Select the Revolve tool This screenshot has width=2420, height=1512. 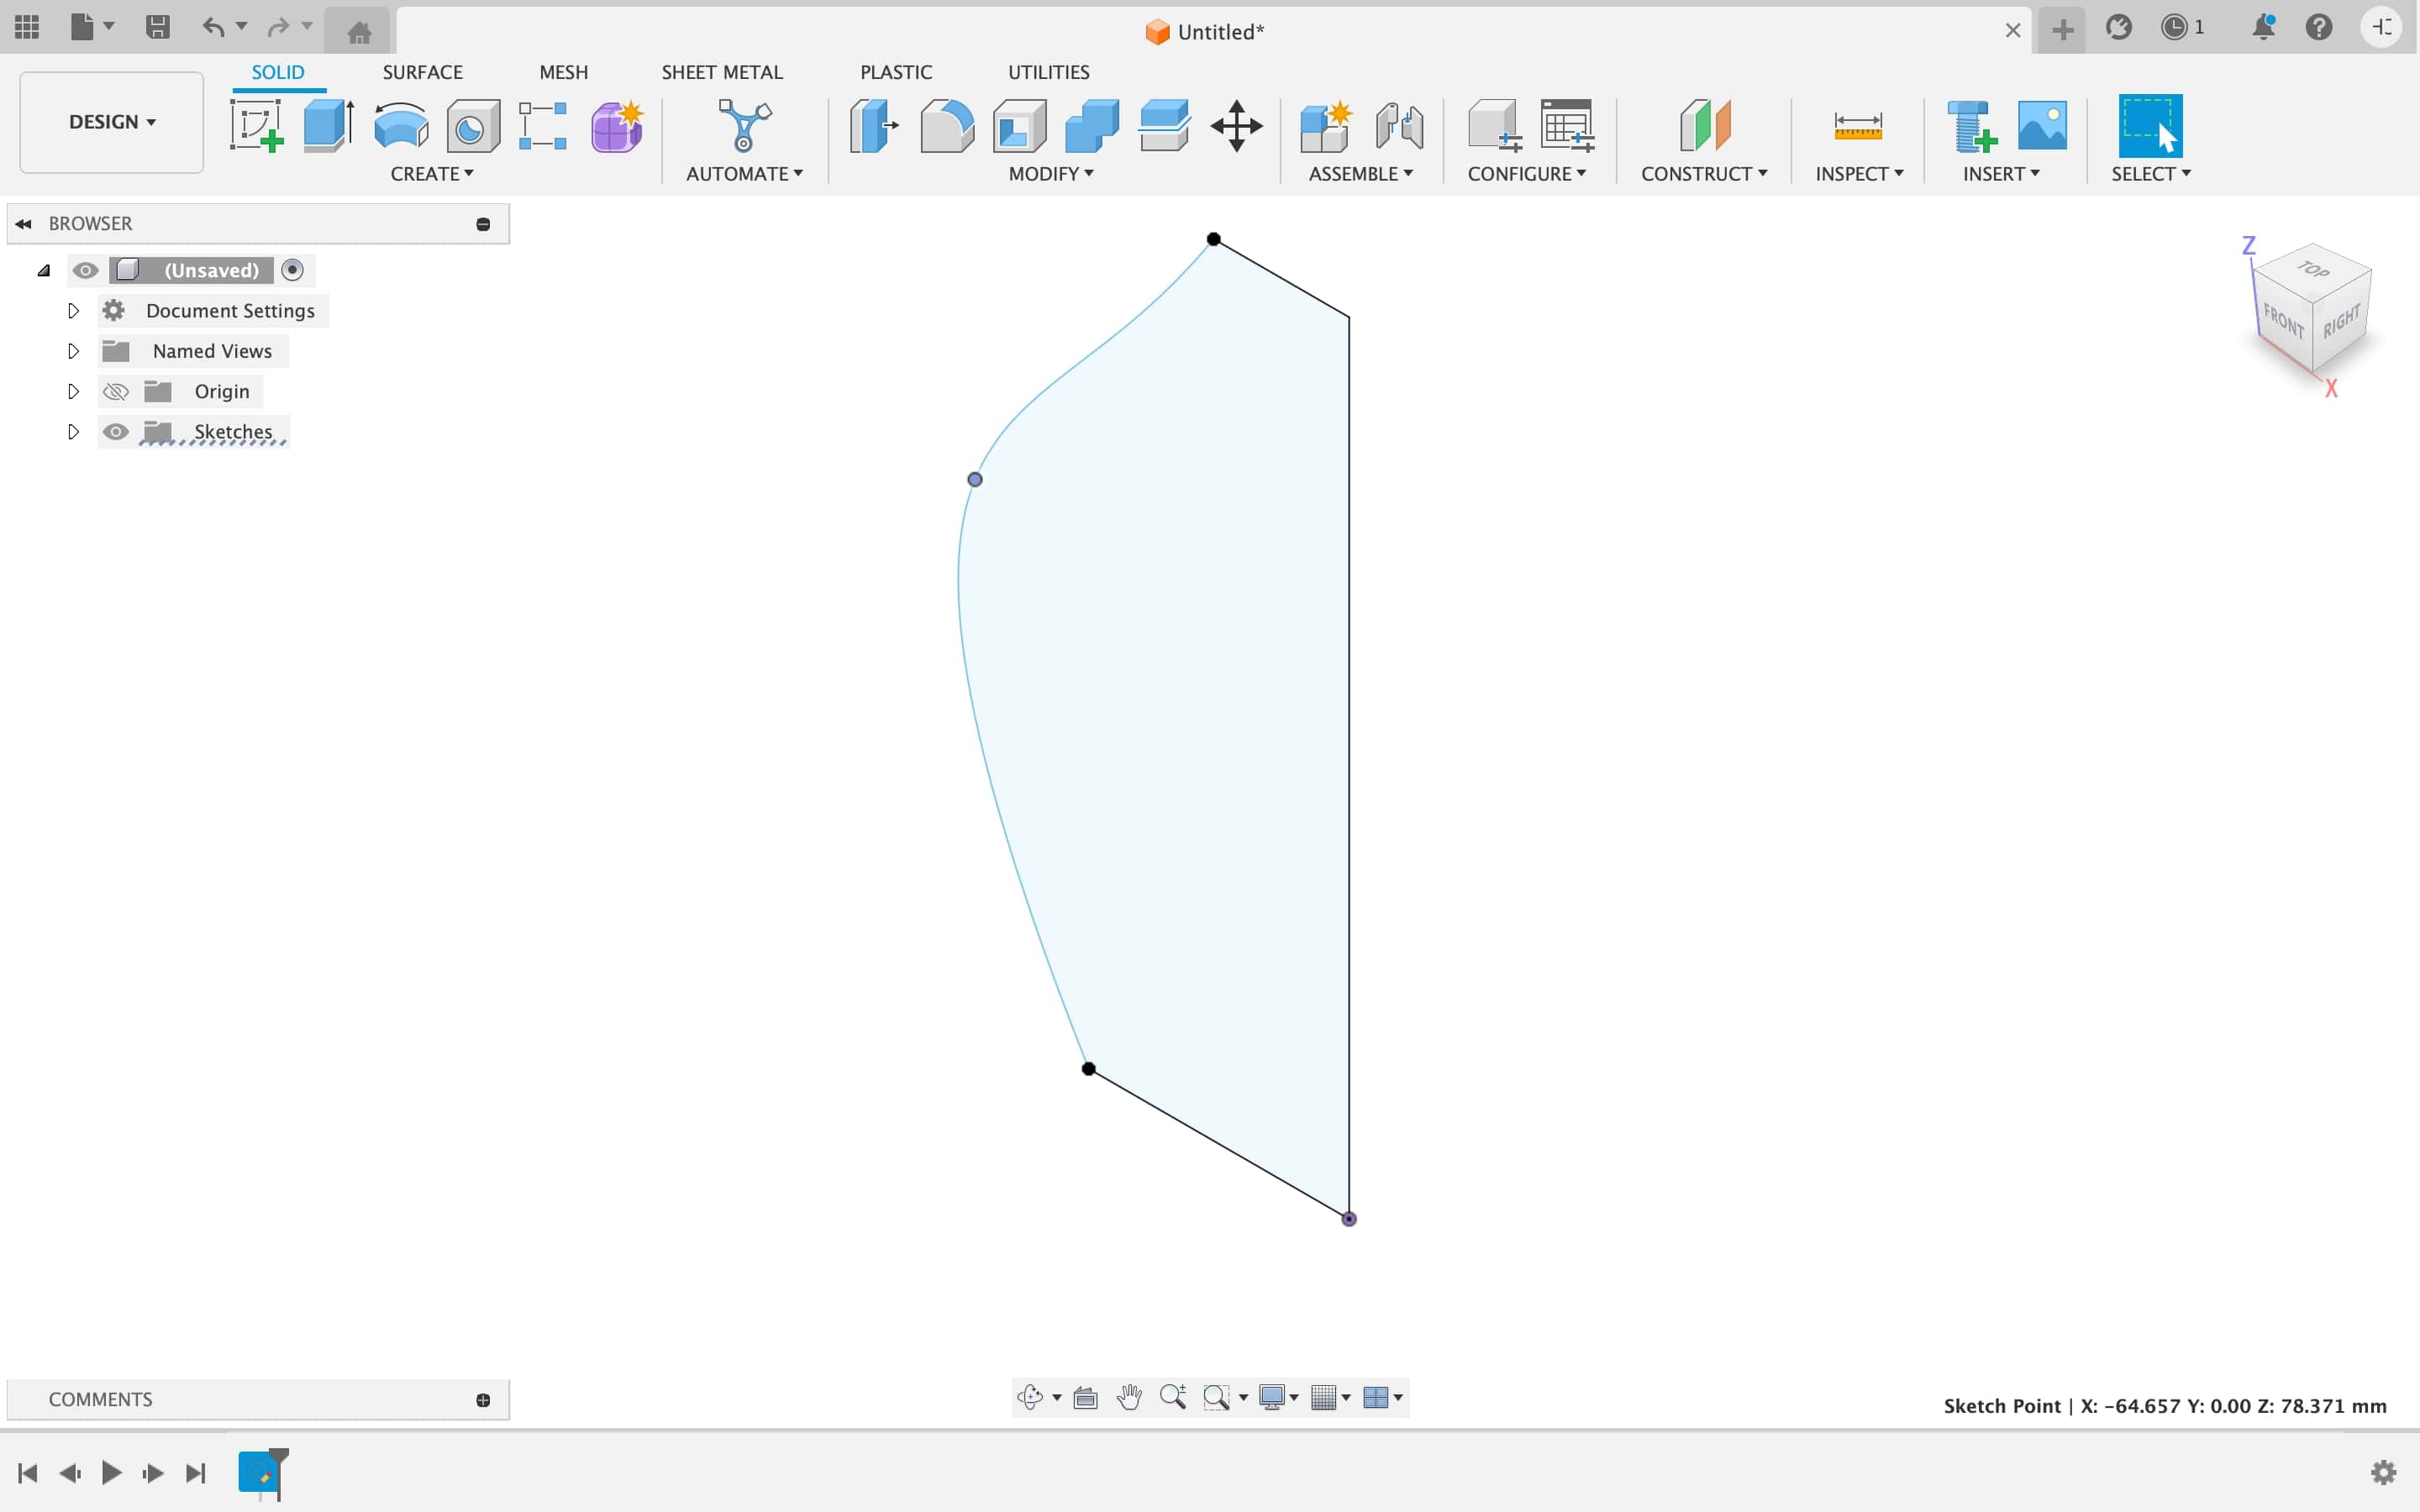[401, 126]
